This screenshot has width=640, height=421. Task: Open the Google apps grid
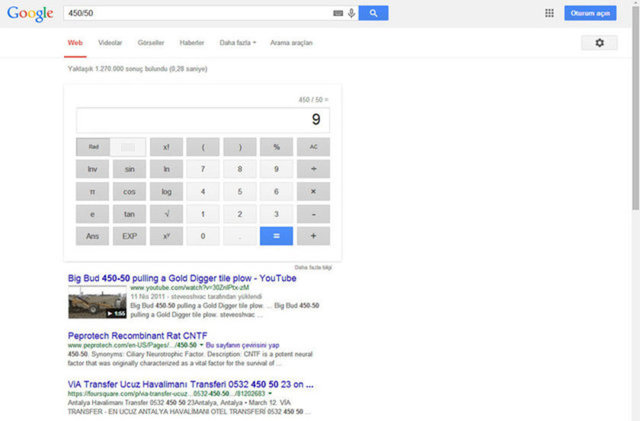click(549, 13)
